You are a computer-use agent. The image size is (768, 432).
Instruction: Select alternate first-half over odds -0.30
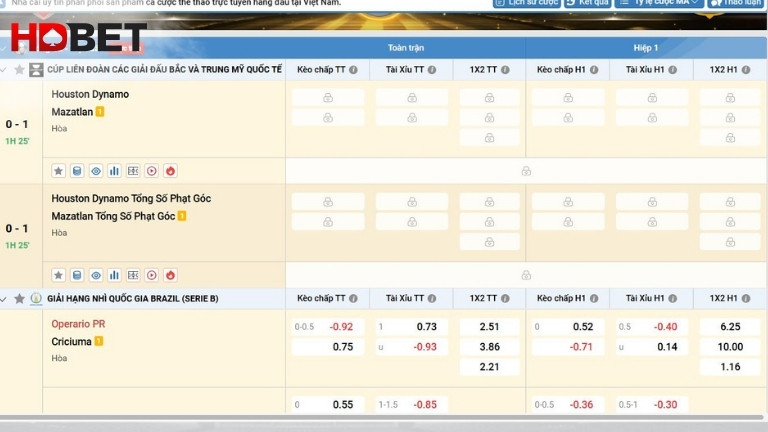tap(652, 405)
